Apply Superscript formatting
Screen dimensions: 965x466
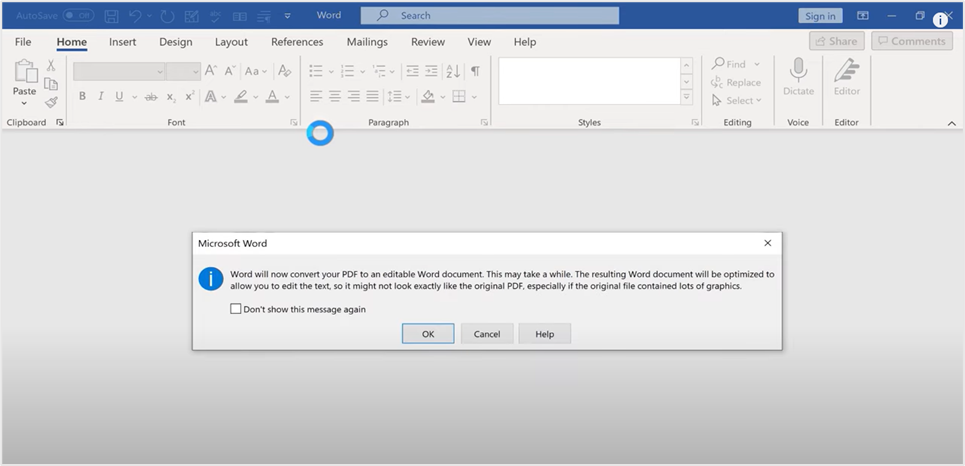pos(190,96)
